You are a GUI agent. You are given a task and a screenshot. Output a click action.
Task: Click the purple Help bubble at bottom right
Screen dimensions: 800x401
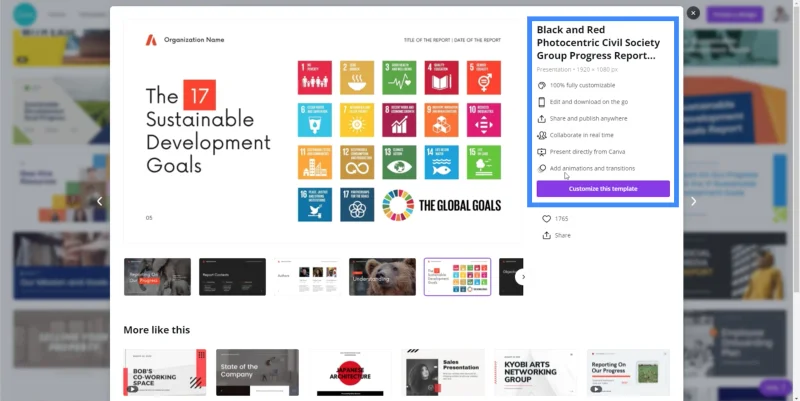(776, 388)
